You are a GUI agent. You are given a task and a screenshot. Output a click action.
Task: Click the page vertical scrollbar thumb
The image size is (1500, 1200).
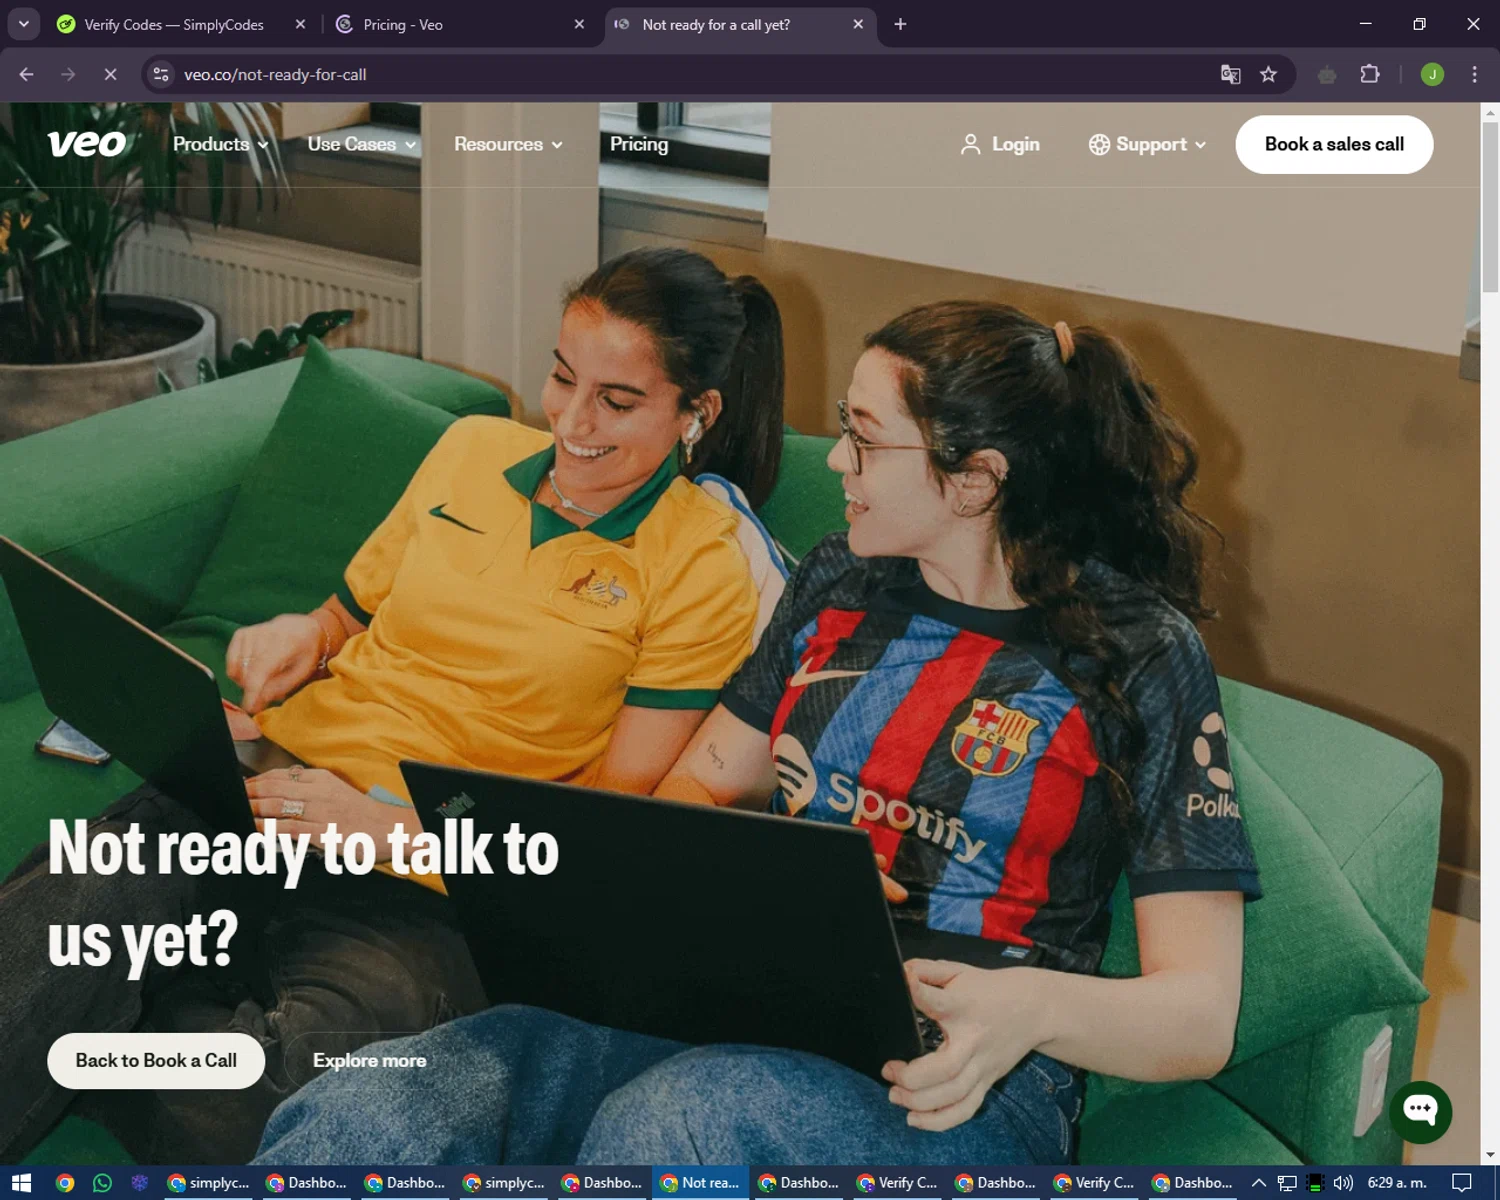1490,207
